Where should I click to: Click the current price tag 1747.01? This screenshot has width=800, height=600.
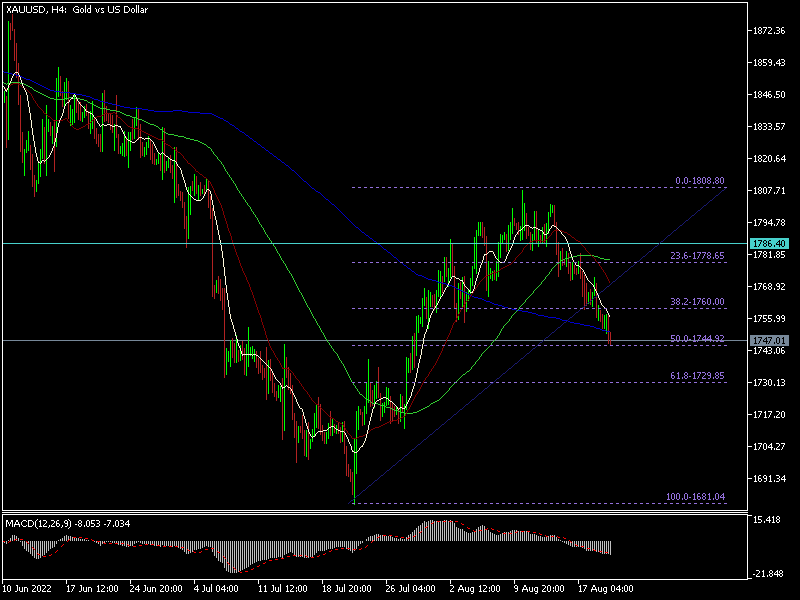tap(769, 340)
